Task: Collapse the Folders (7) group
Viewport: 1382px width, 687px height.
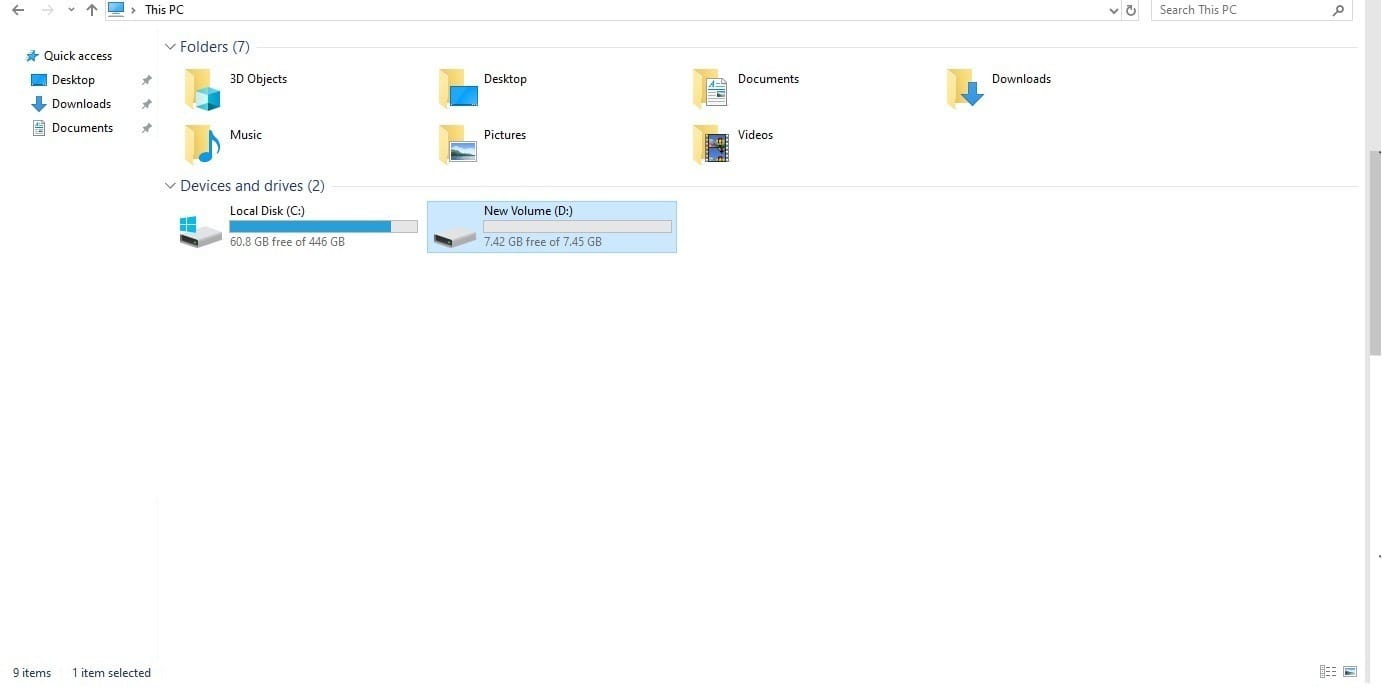Action: 170,47
